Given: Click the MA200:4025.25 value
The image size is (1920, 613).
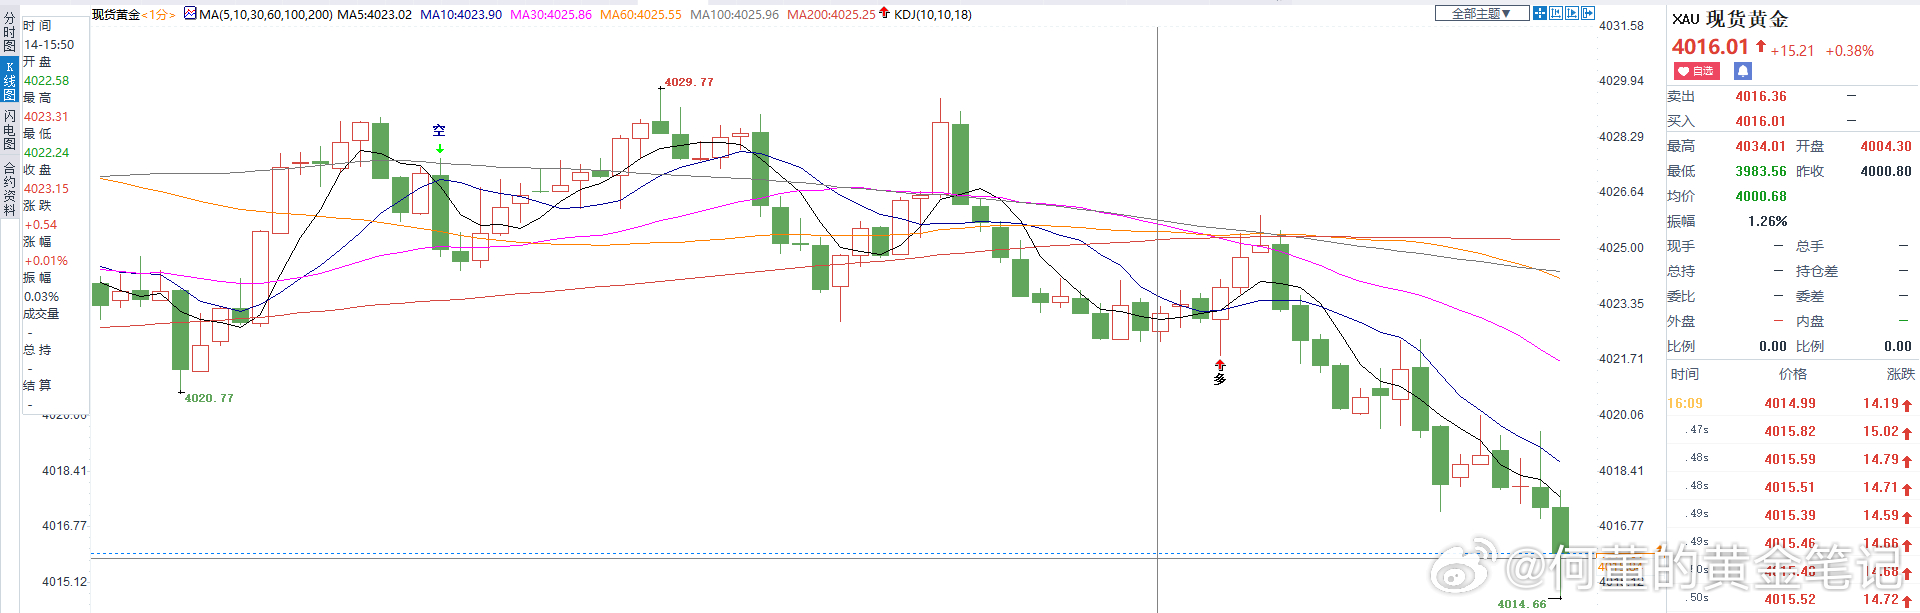Looking at the screenshot, I should click(831, 14).
